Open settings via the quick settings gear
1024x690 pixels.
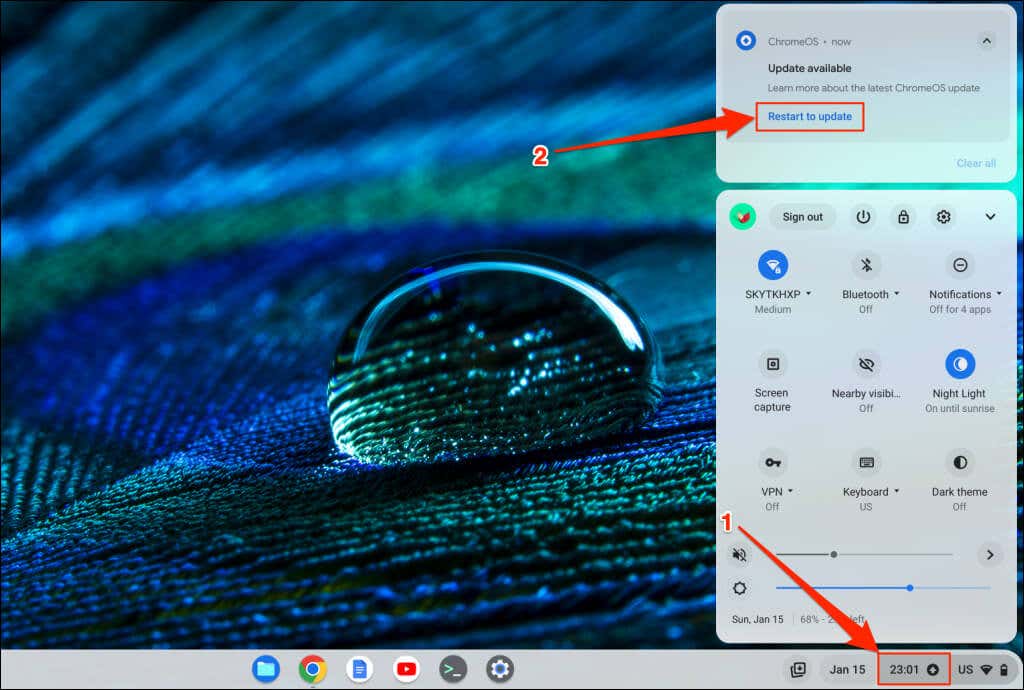tap(943, 217)
